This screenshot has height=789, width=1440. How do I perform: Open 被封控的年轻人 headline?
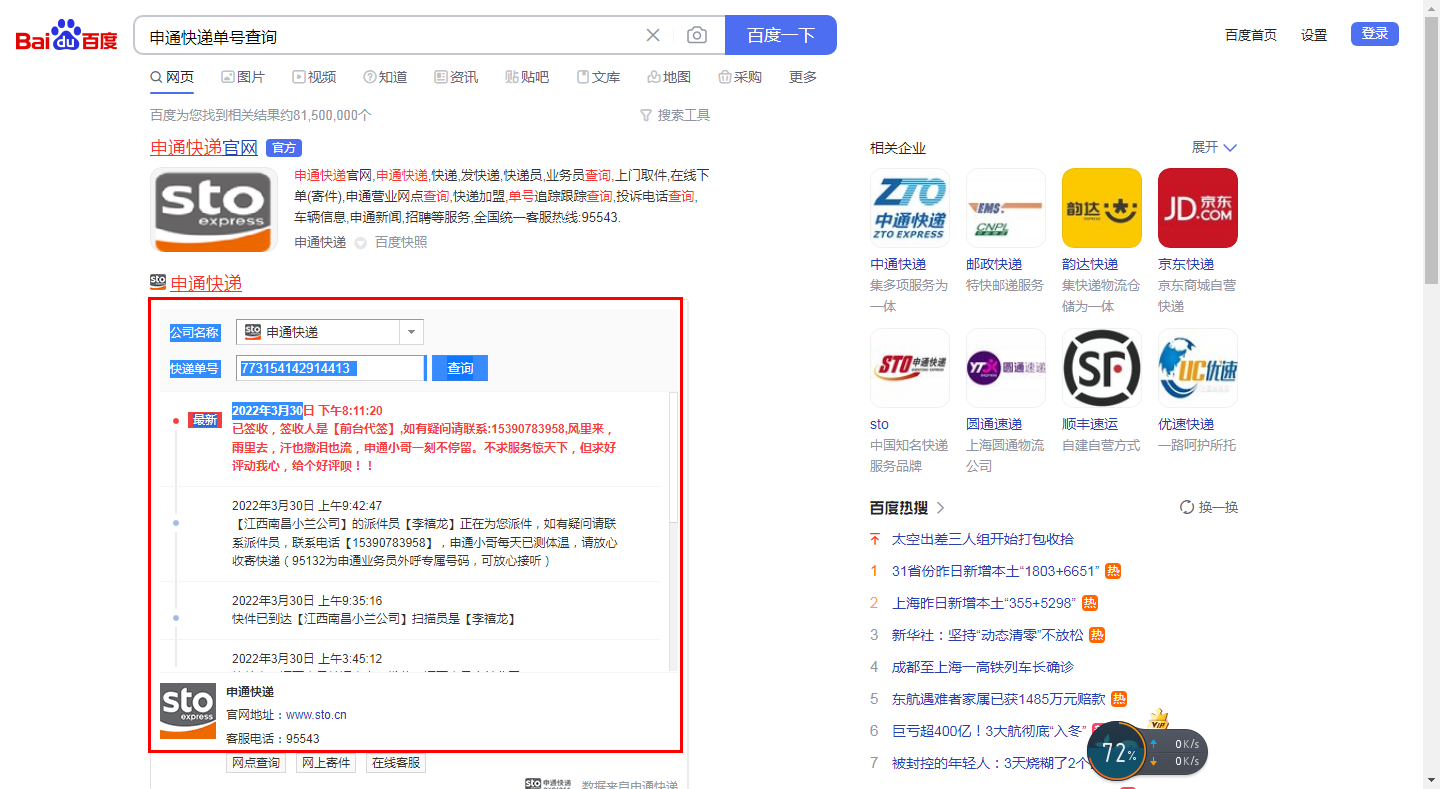[x=990, y=763]
